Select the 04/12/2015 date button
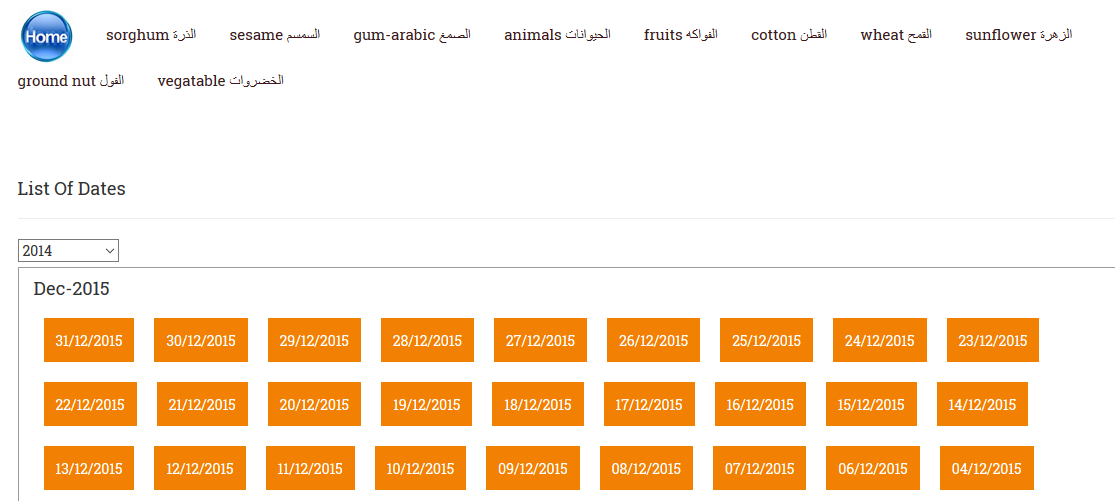Viewport: 1115px width, 501px height. (x=987, y=468)
